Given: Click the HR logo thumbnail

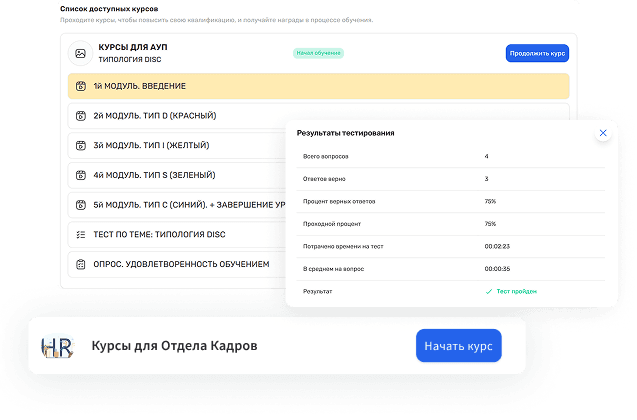Looking at the screenshot, I should (57, 346).
